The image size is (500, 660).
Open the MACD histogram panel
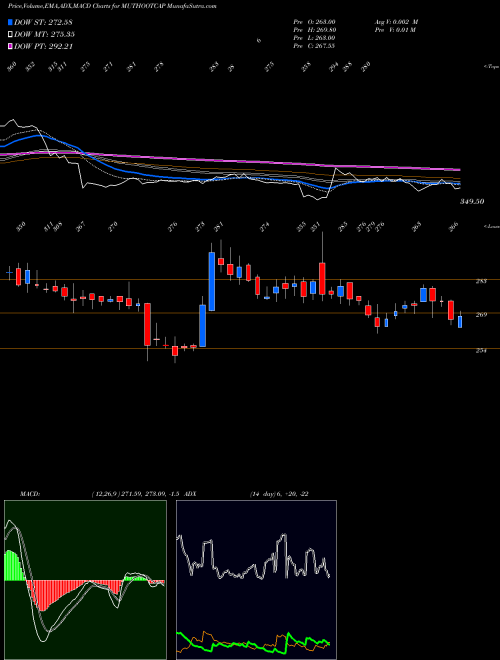85,580
